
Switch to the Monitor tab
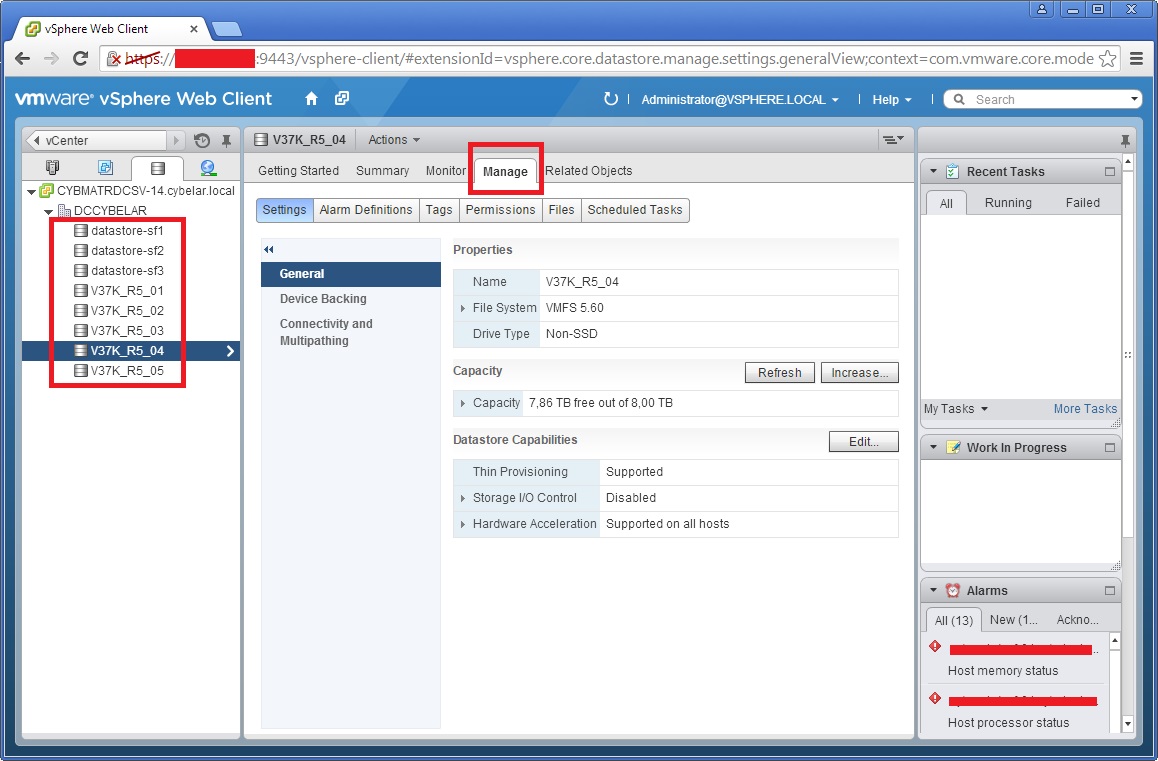click(x=445, y=171)
